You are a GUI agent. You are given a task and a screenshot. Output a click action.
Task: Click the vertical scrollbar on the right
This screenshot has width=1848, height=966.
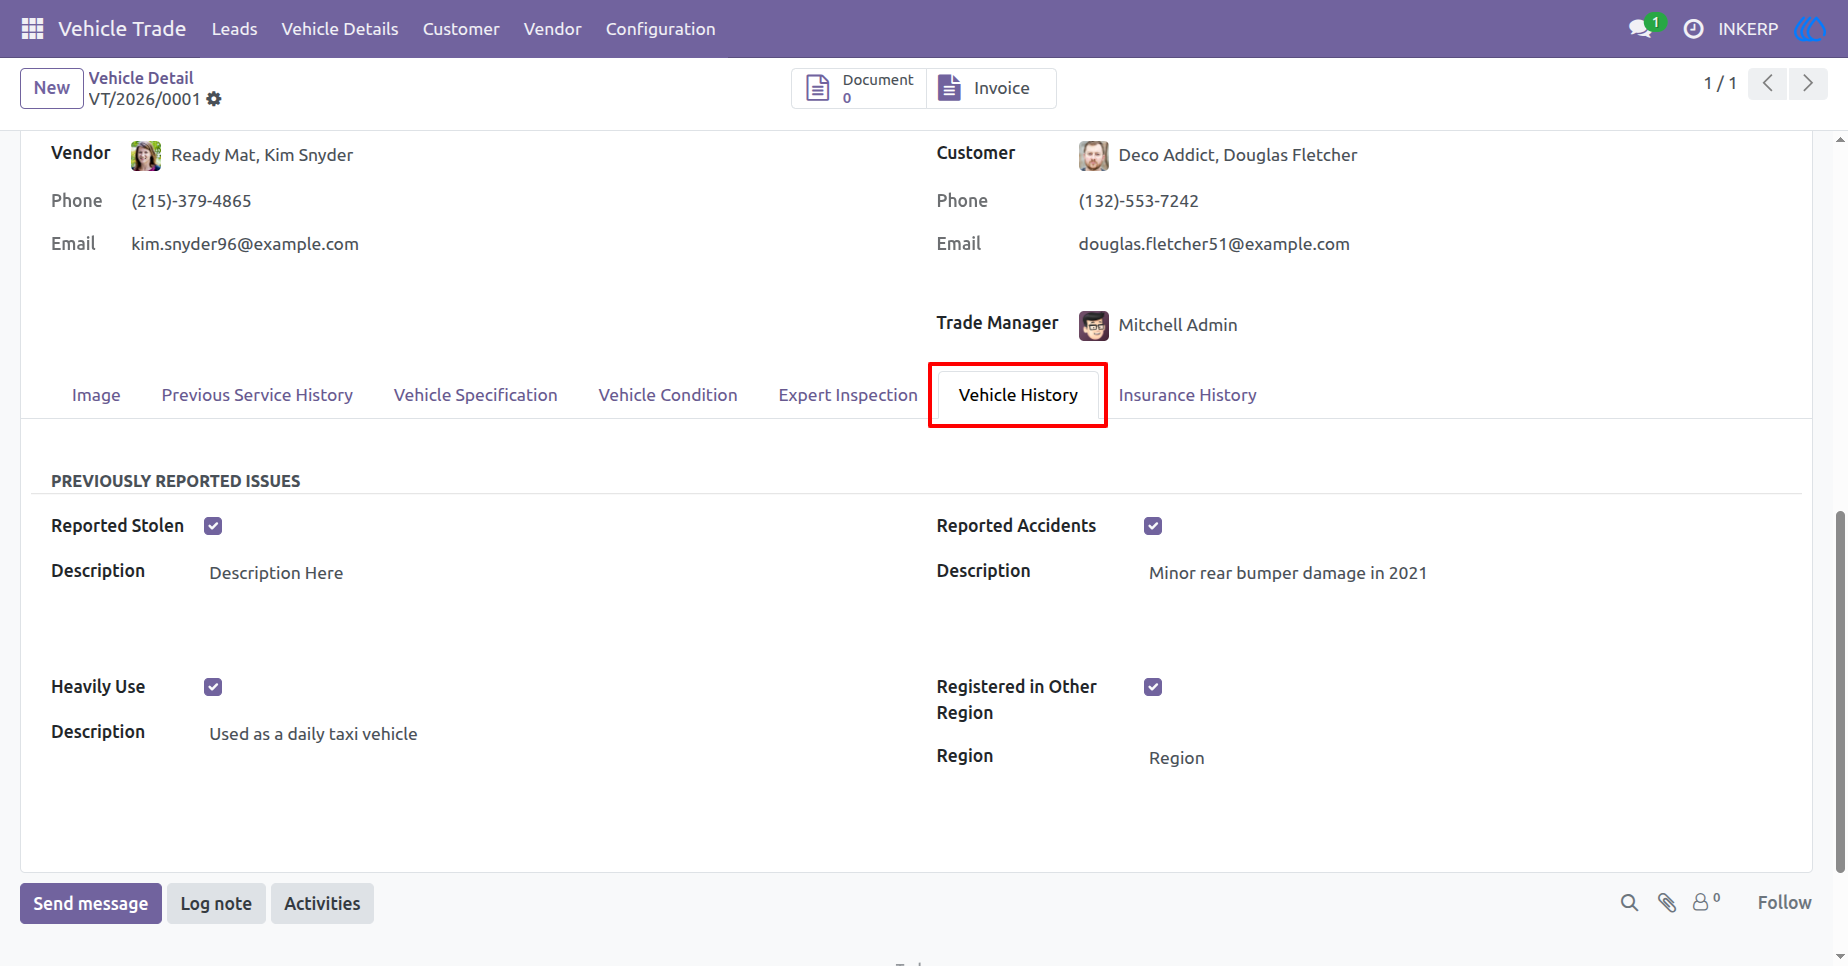point(1840,690)
